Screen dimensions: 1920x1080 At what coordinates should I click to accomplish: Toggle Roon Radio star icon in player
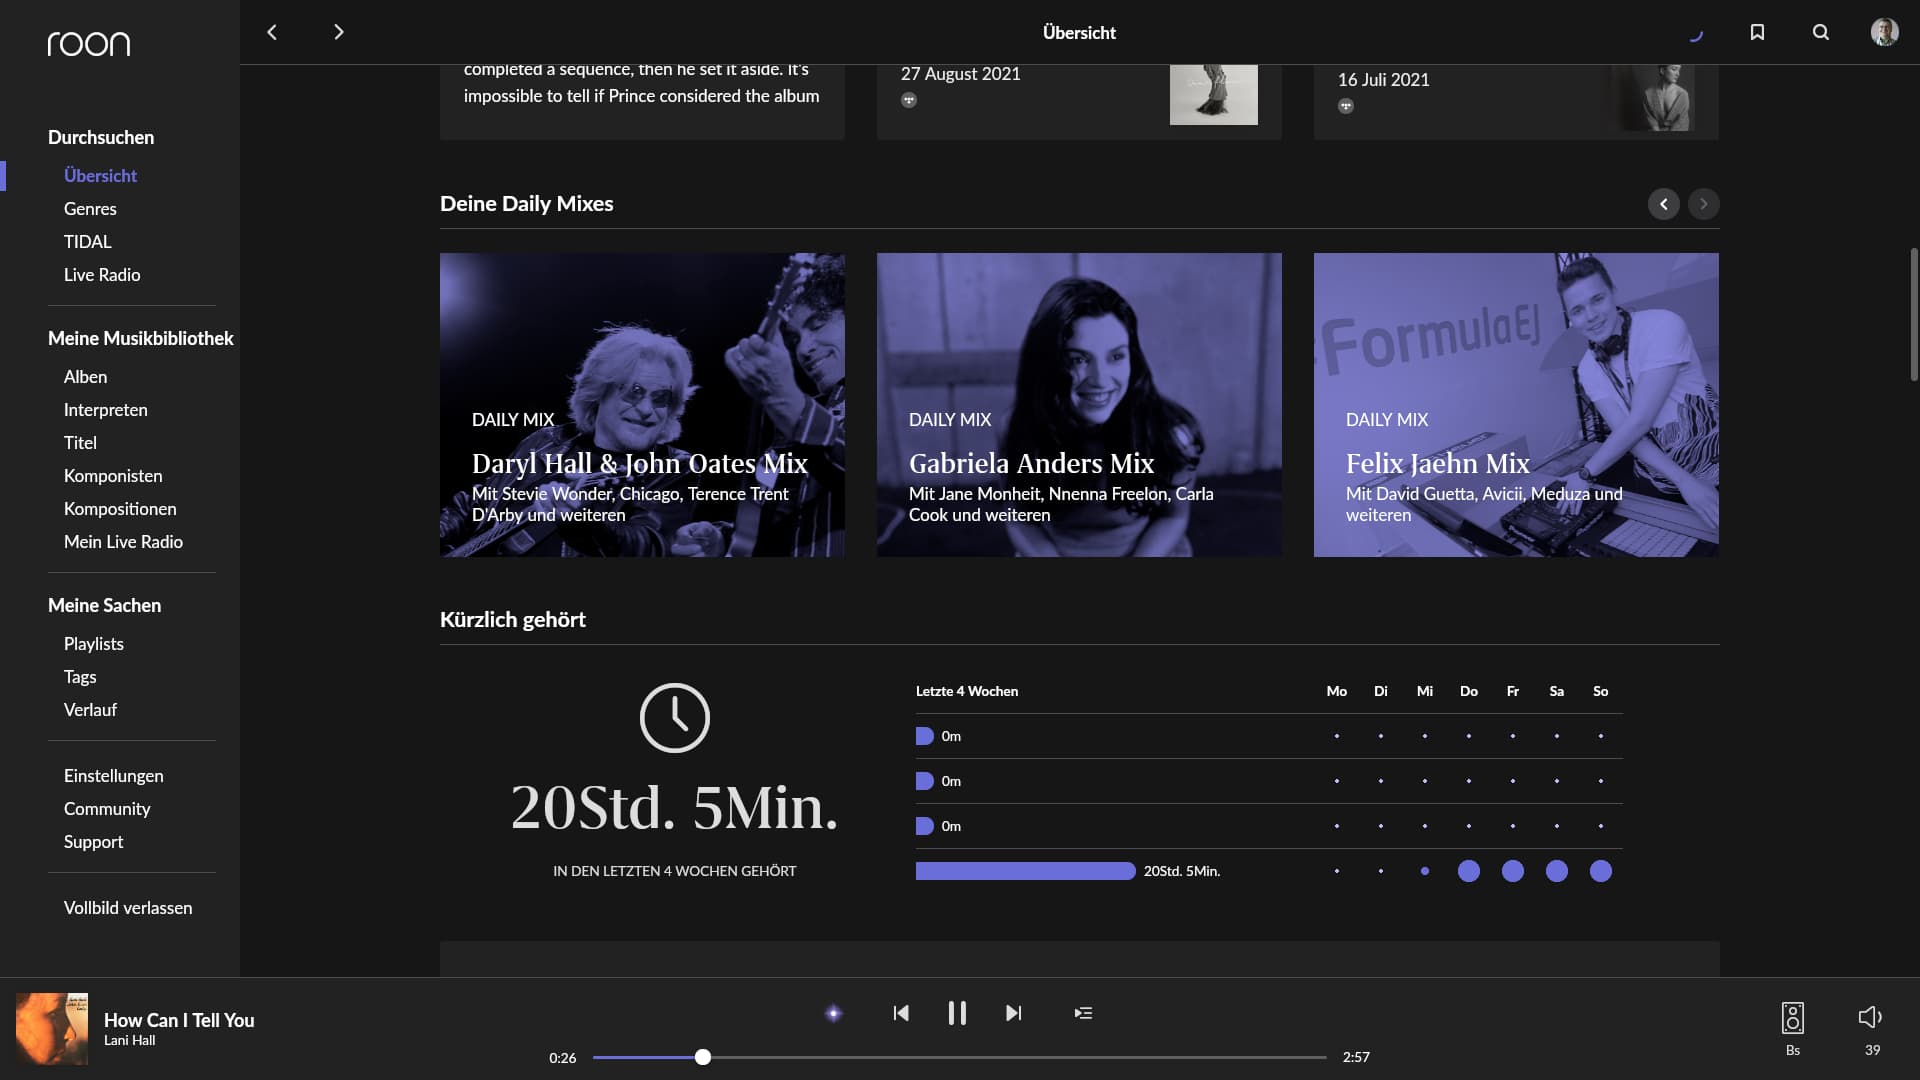point(833,1013)
